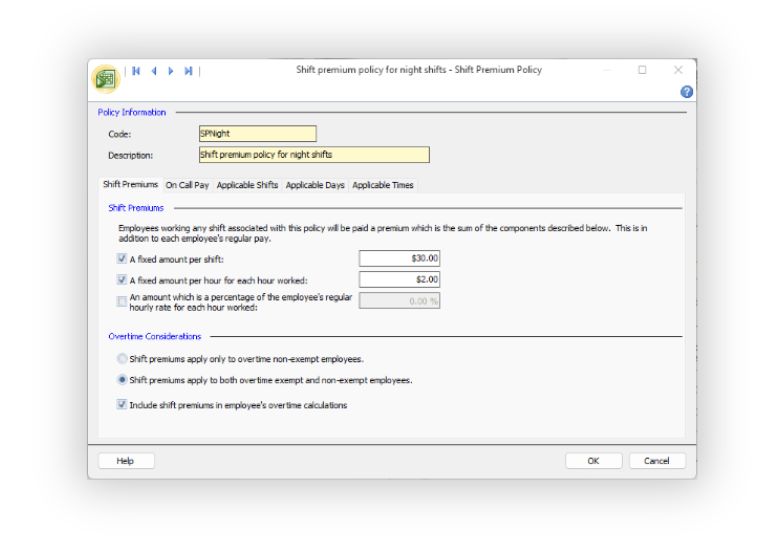Viewport: 784px width, 538px height.
Task: Click the 'Overtime Considerations' section heading
Action: tap(154, 336)
